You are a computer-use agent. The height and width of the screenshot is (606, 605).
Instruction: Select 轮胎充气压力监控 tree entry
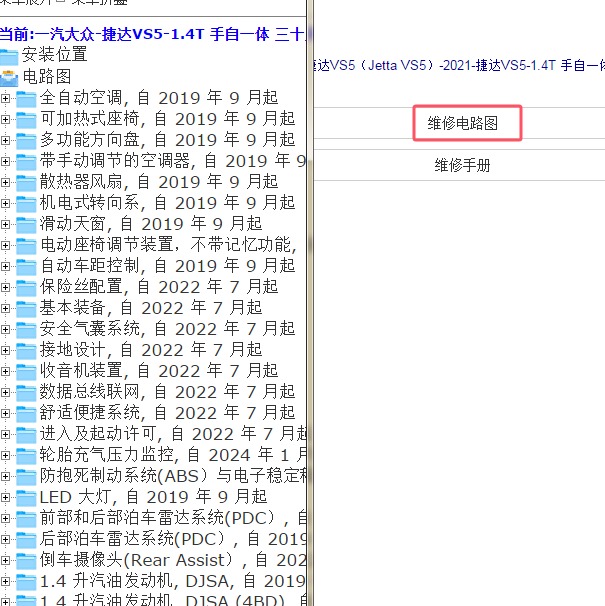tap(173, 455)
